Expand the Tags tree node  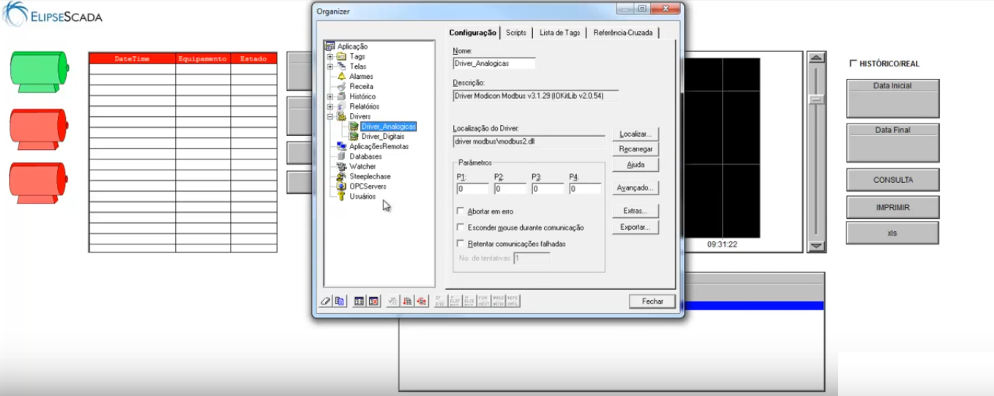click(330, 56)
